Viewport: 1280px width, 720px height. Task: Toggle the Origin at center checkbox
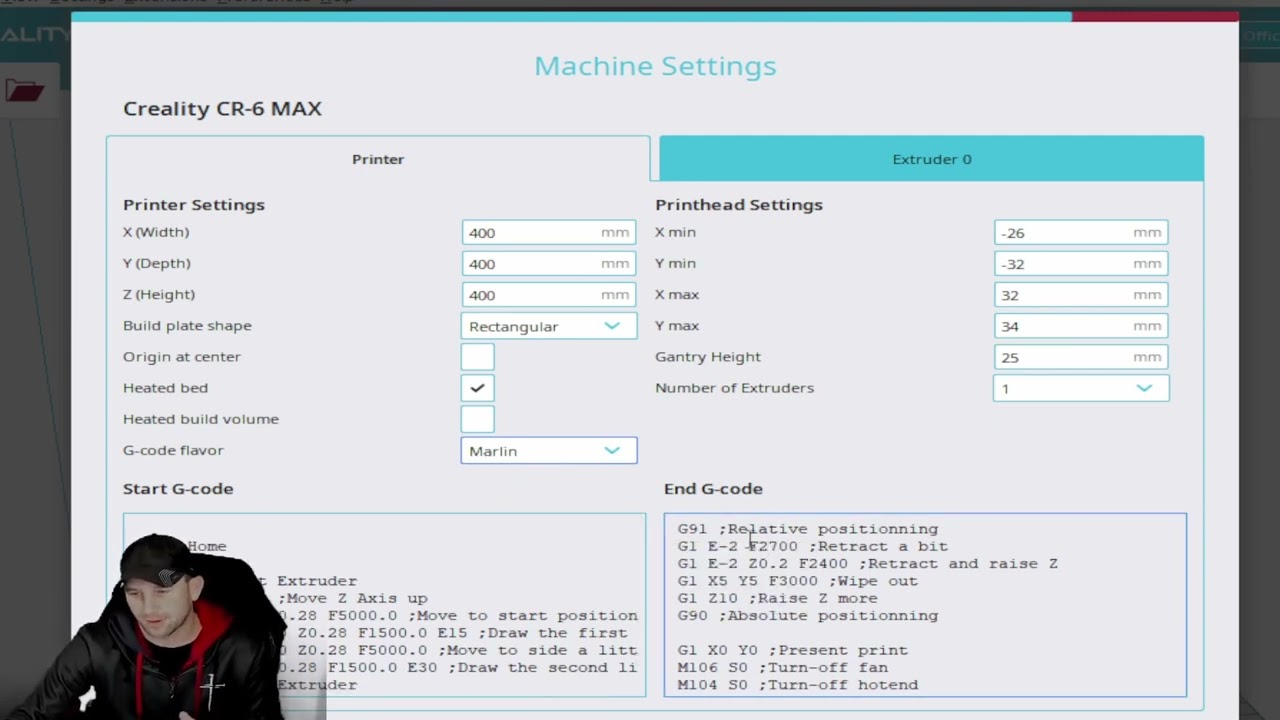(477, 357)
